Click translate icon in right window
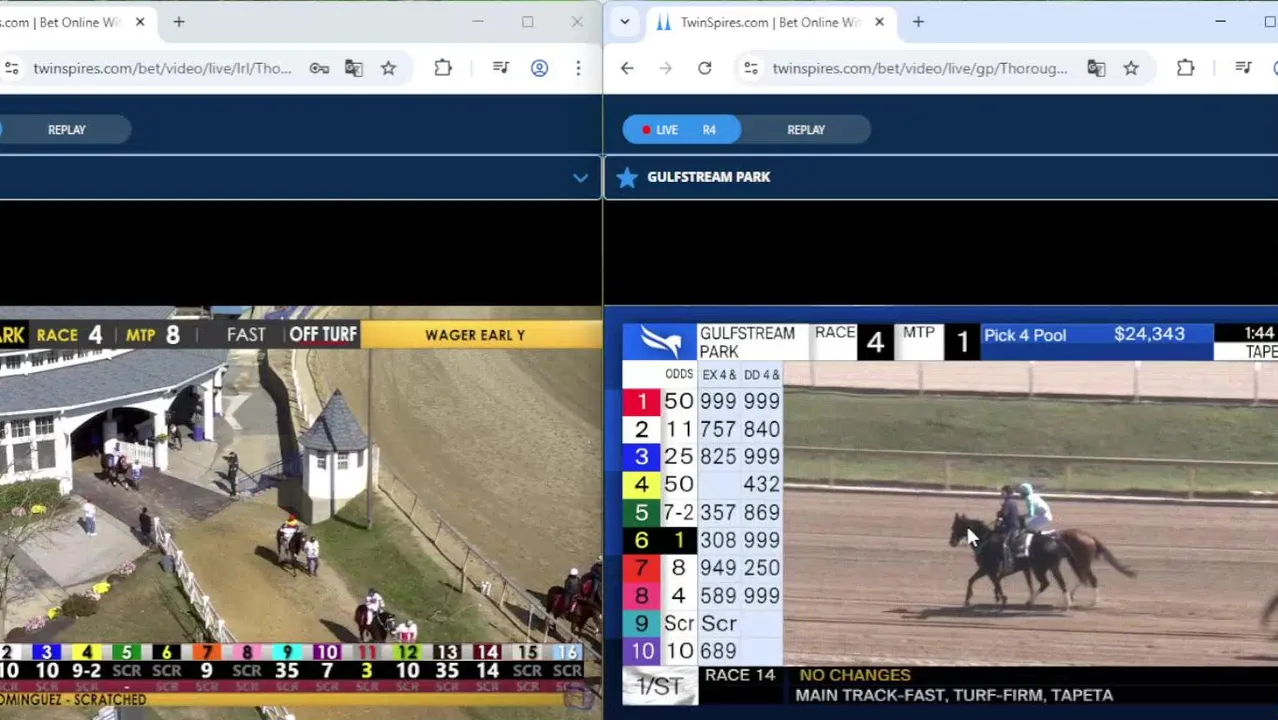The height and width of the screenshot is (720, 1278). pyautogui.click(x=1096, y=68)
